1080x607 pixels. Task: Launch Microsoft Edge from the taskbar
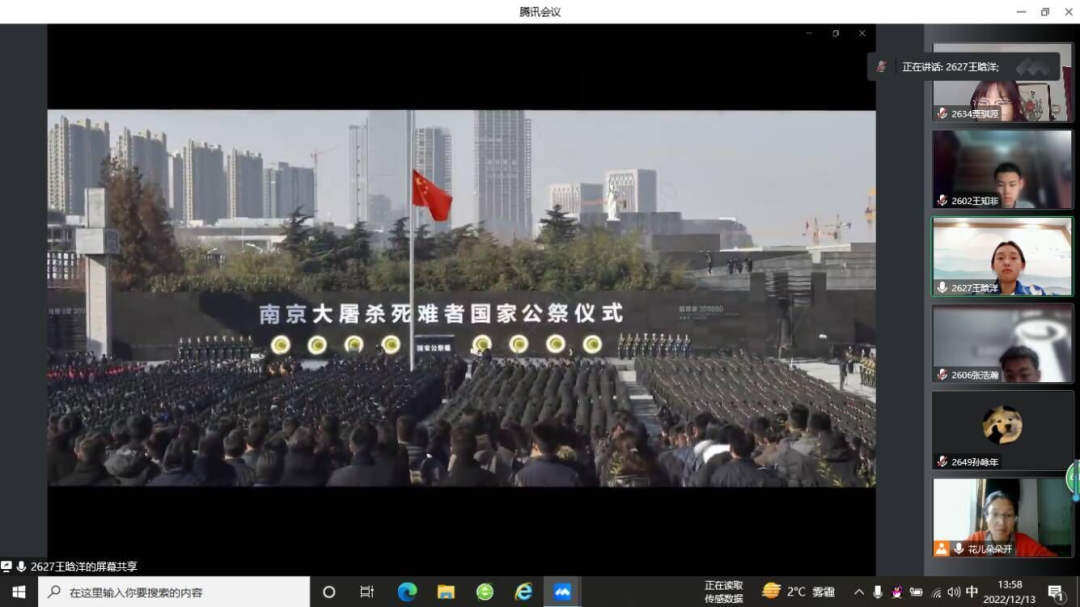click(x=407, y=592)
